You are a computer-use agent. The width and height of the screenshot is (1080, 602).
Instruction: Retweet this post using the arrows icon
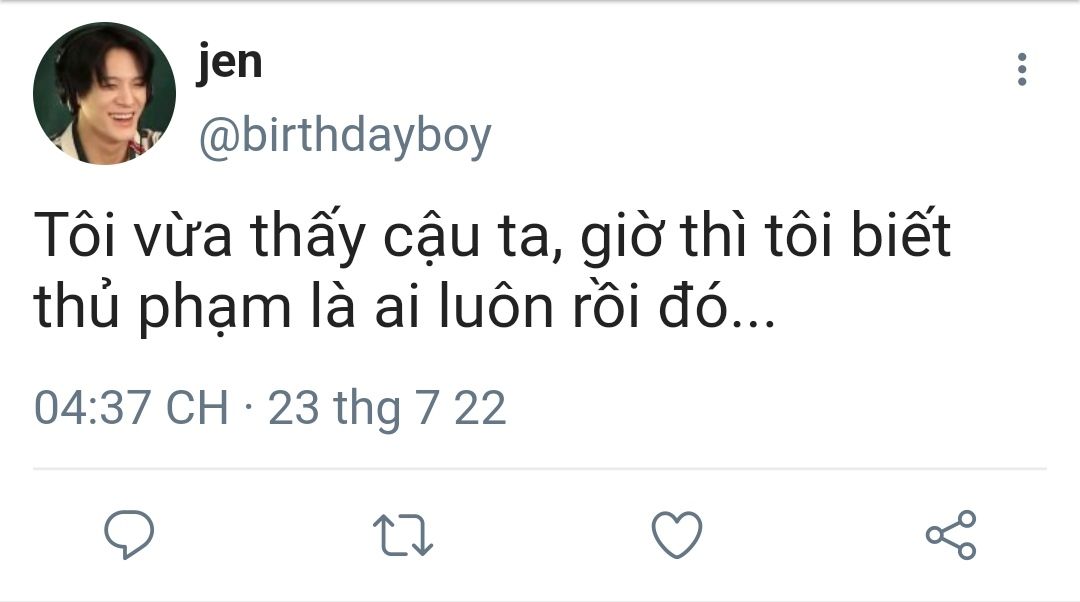[403, 535]
